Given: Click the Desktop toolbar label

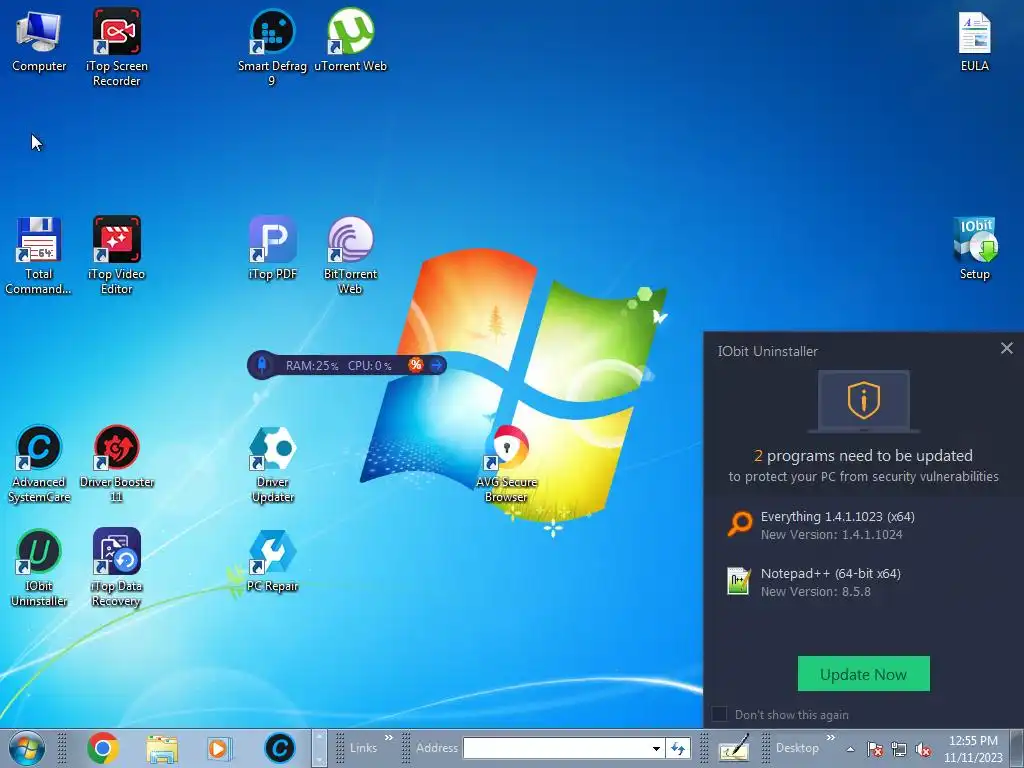Looking at the screenshot, I should (x=797, y=748).
